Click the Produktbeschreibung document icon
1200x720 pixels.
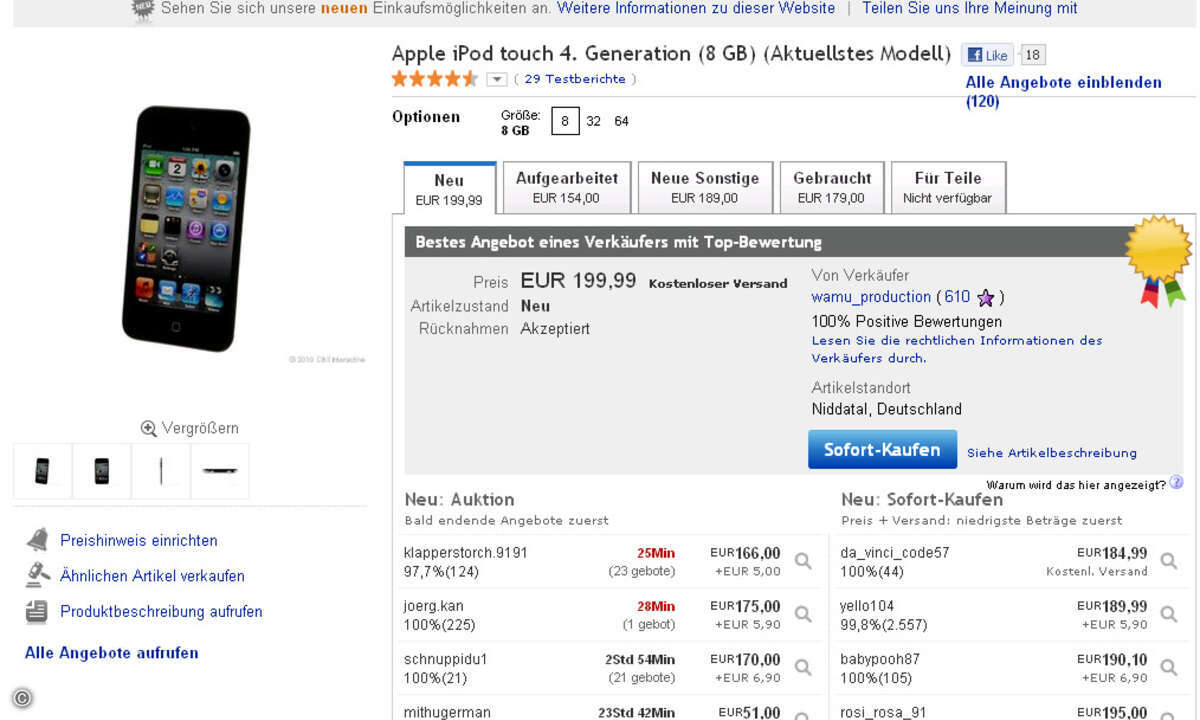click(x=37, y=611)
